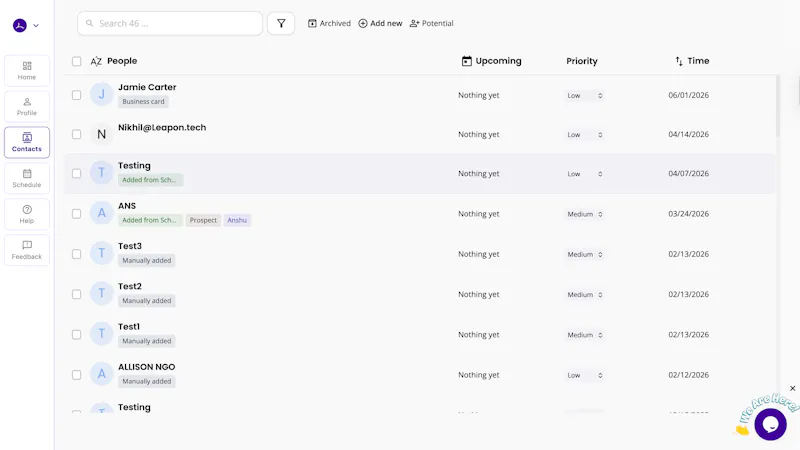Open the account avatar menu
This screenshot has height=450, width=800.
coord(20,25)
